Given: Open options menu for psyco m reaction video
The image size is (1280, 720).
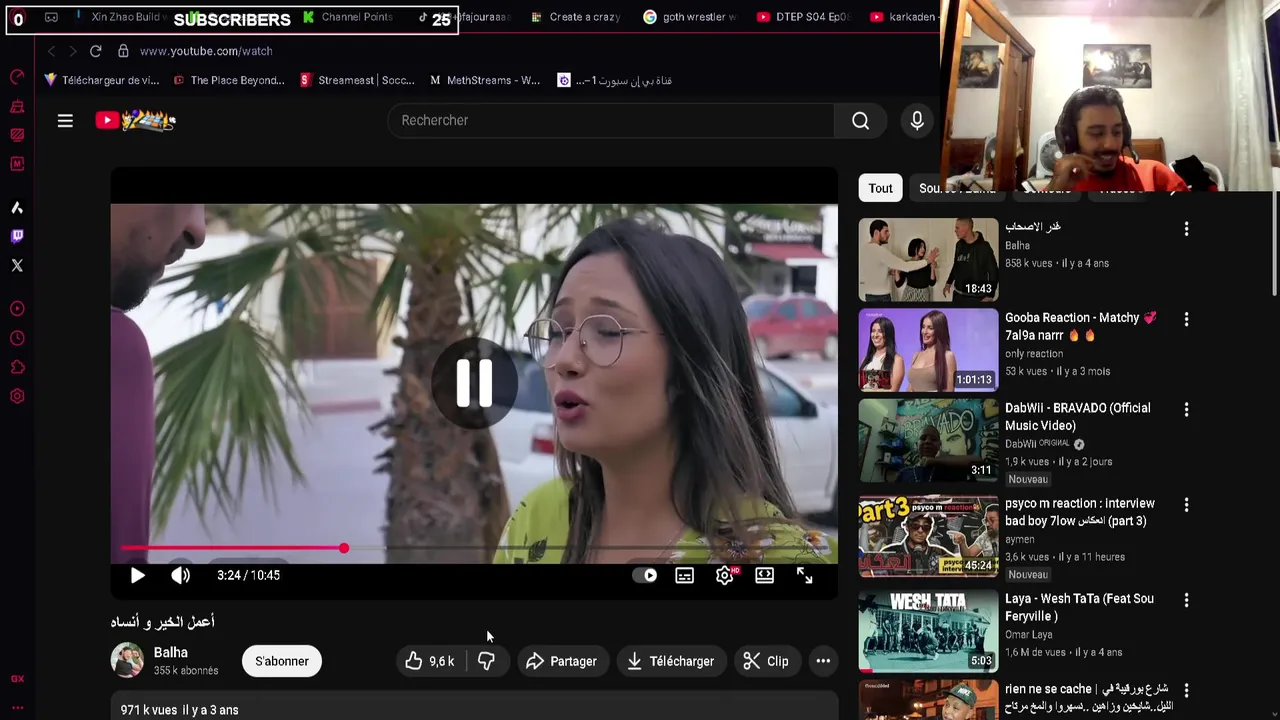Looking at the screenshot, I should (1186, 505).
